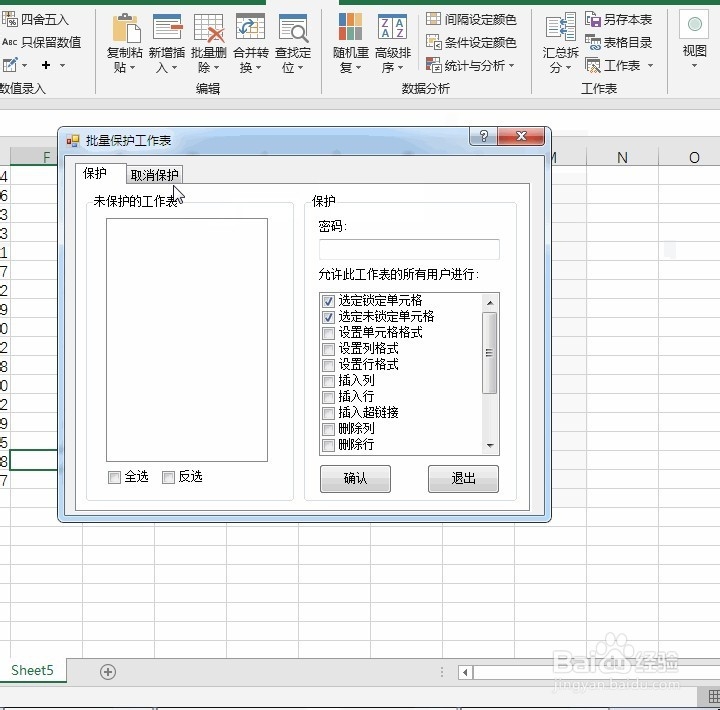
Task: Select column N header
Action: pyautogui.click(x=622, y=158)
